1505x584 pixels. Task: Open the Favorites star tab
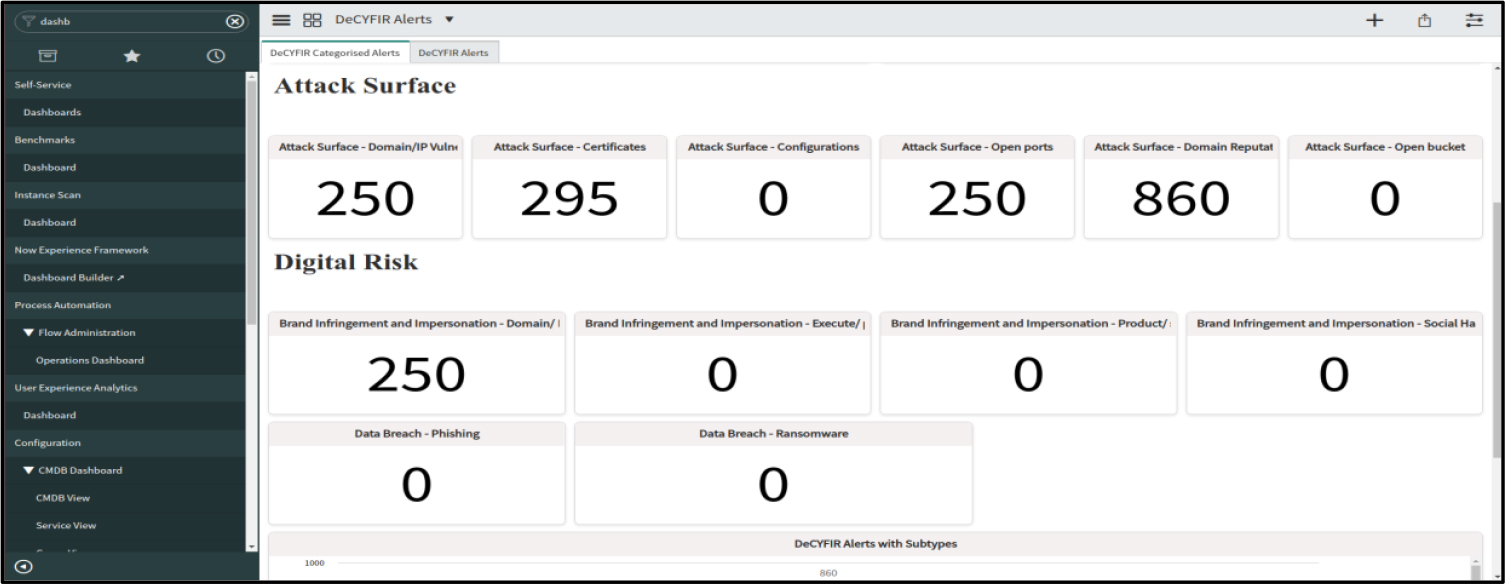(x=130, y=57)
